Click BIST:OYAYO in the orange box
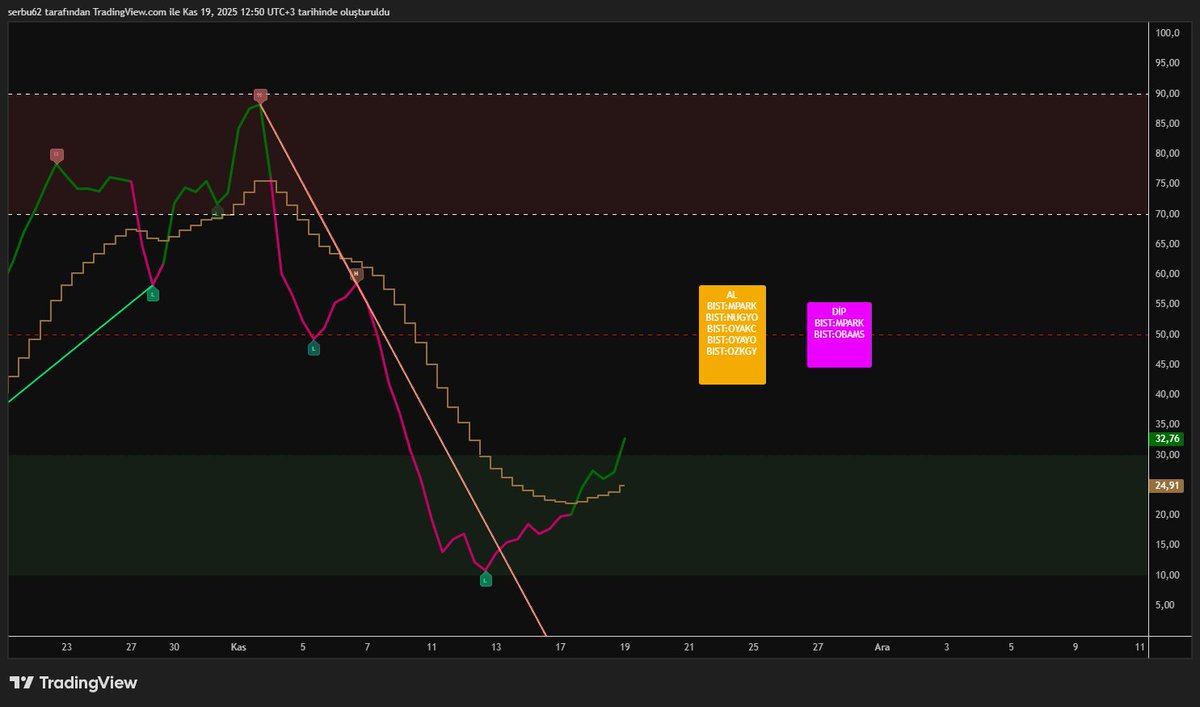Screen dimensions: 1200x707 732,340
